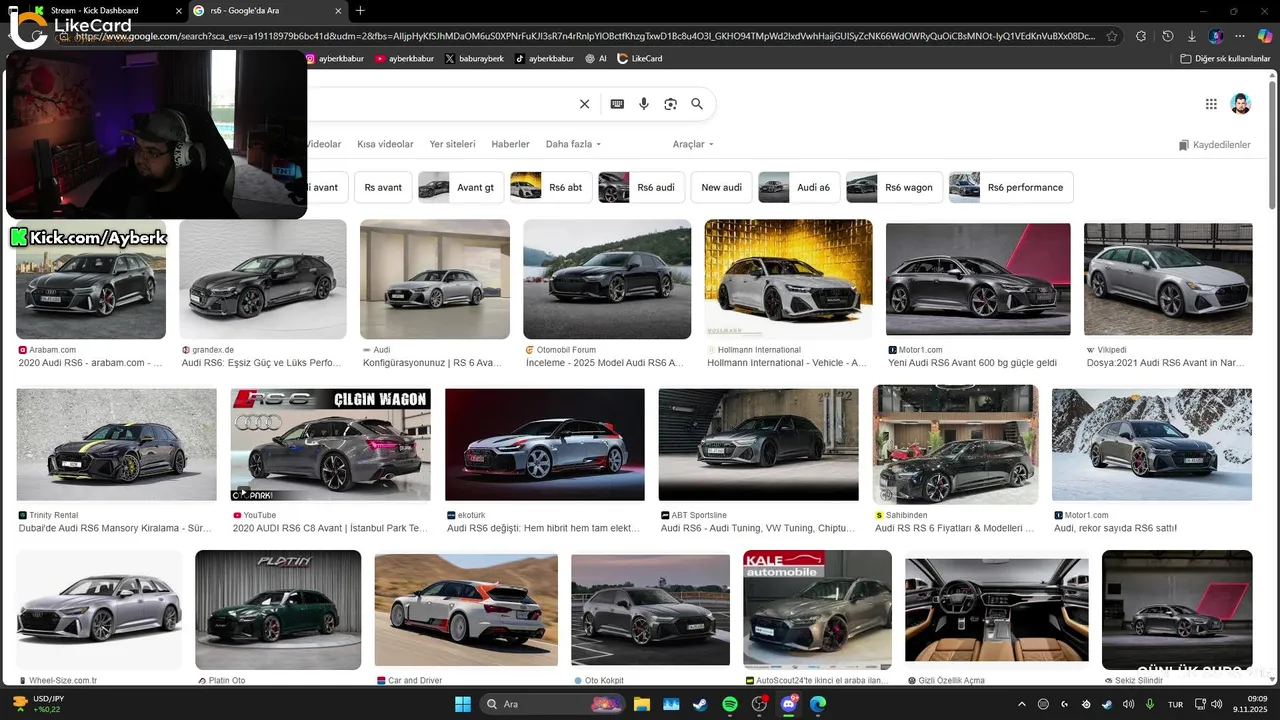The image size is (1280, 720).
Task: Open Edge browser taskbar icon
Action: 818,704
